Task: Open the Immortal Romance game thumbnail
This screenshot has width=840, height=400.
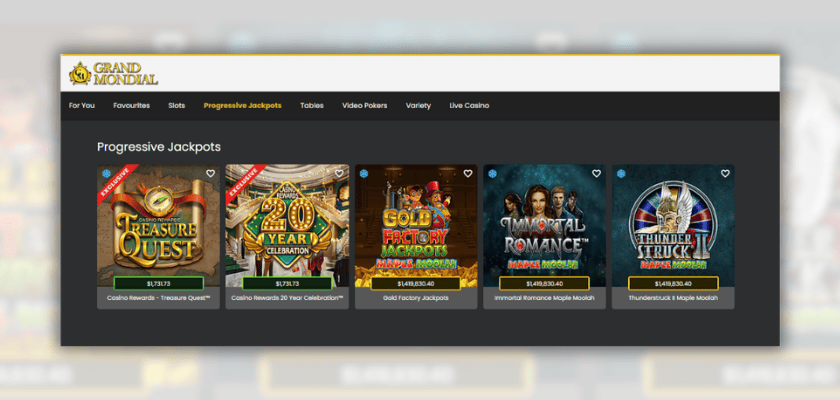Action: tap(545, 225)
